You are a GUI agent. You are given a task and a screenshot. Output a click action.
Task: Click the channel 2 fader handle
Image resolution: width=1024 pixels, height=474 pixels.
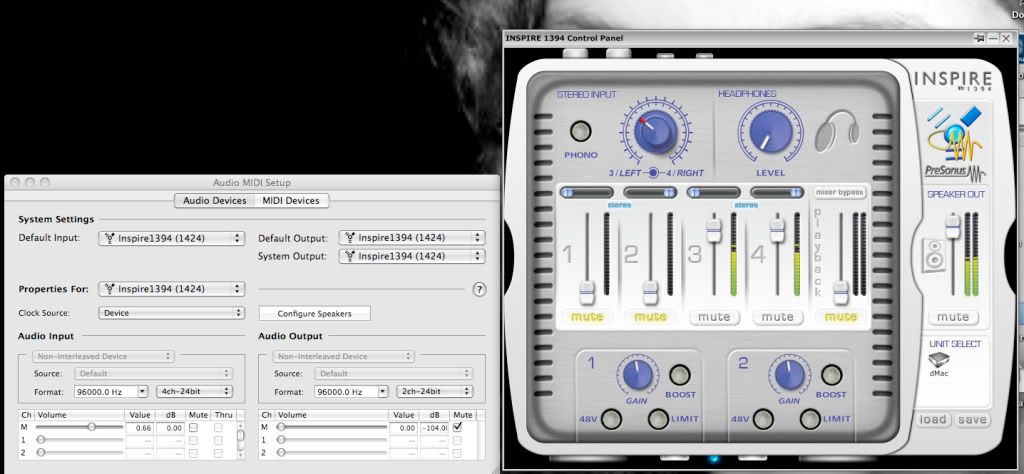[x=650, y=292]
